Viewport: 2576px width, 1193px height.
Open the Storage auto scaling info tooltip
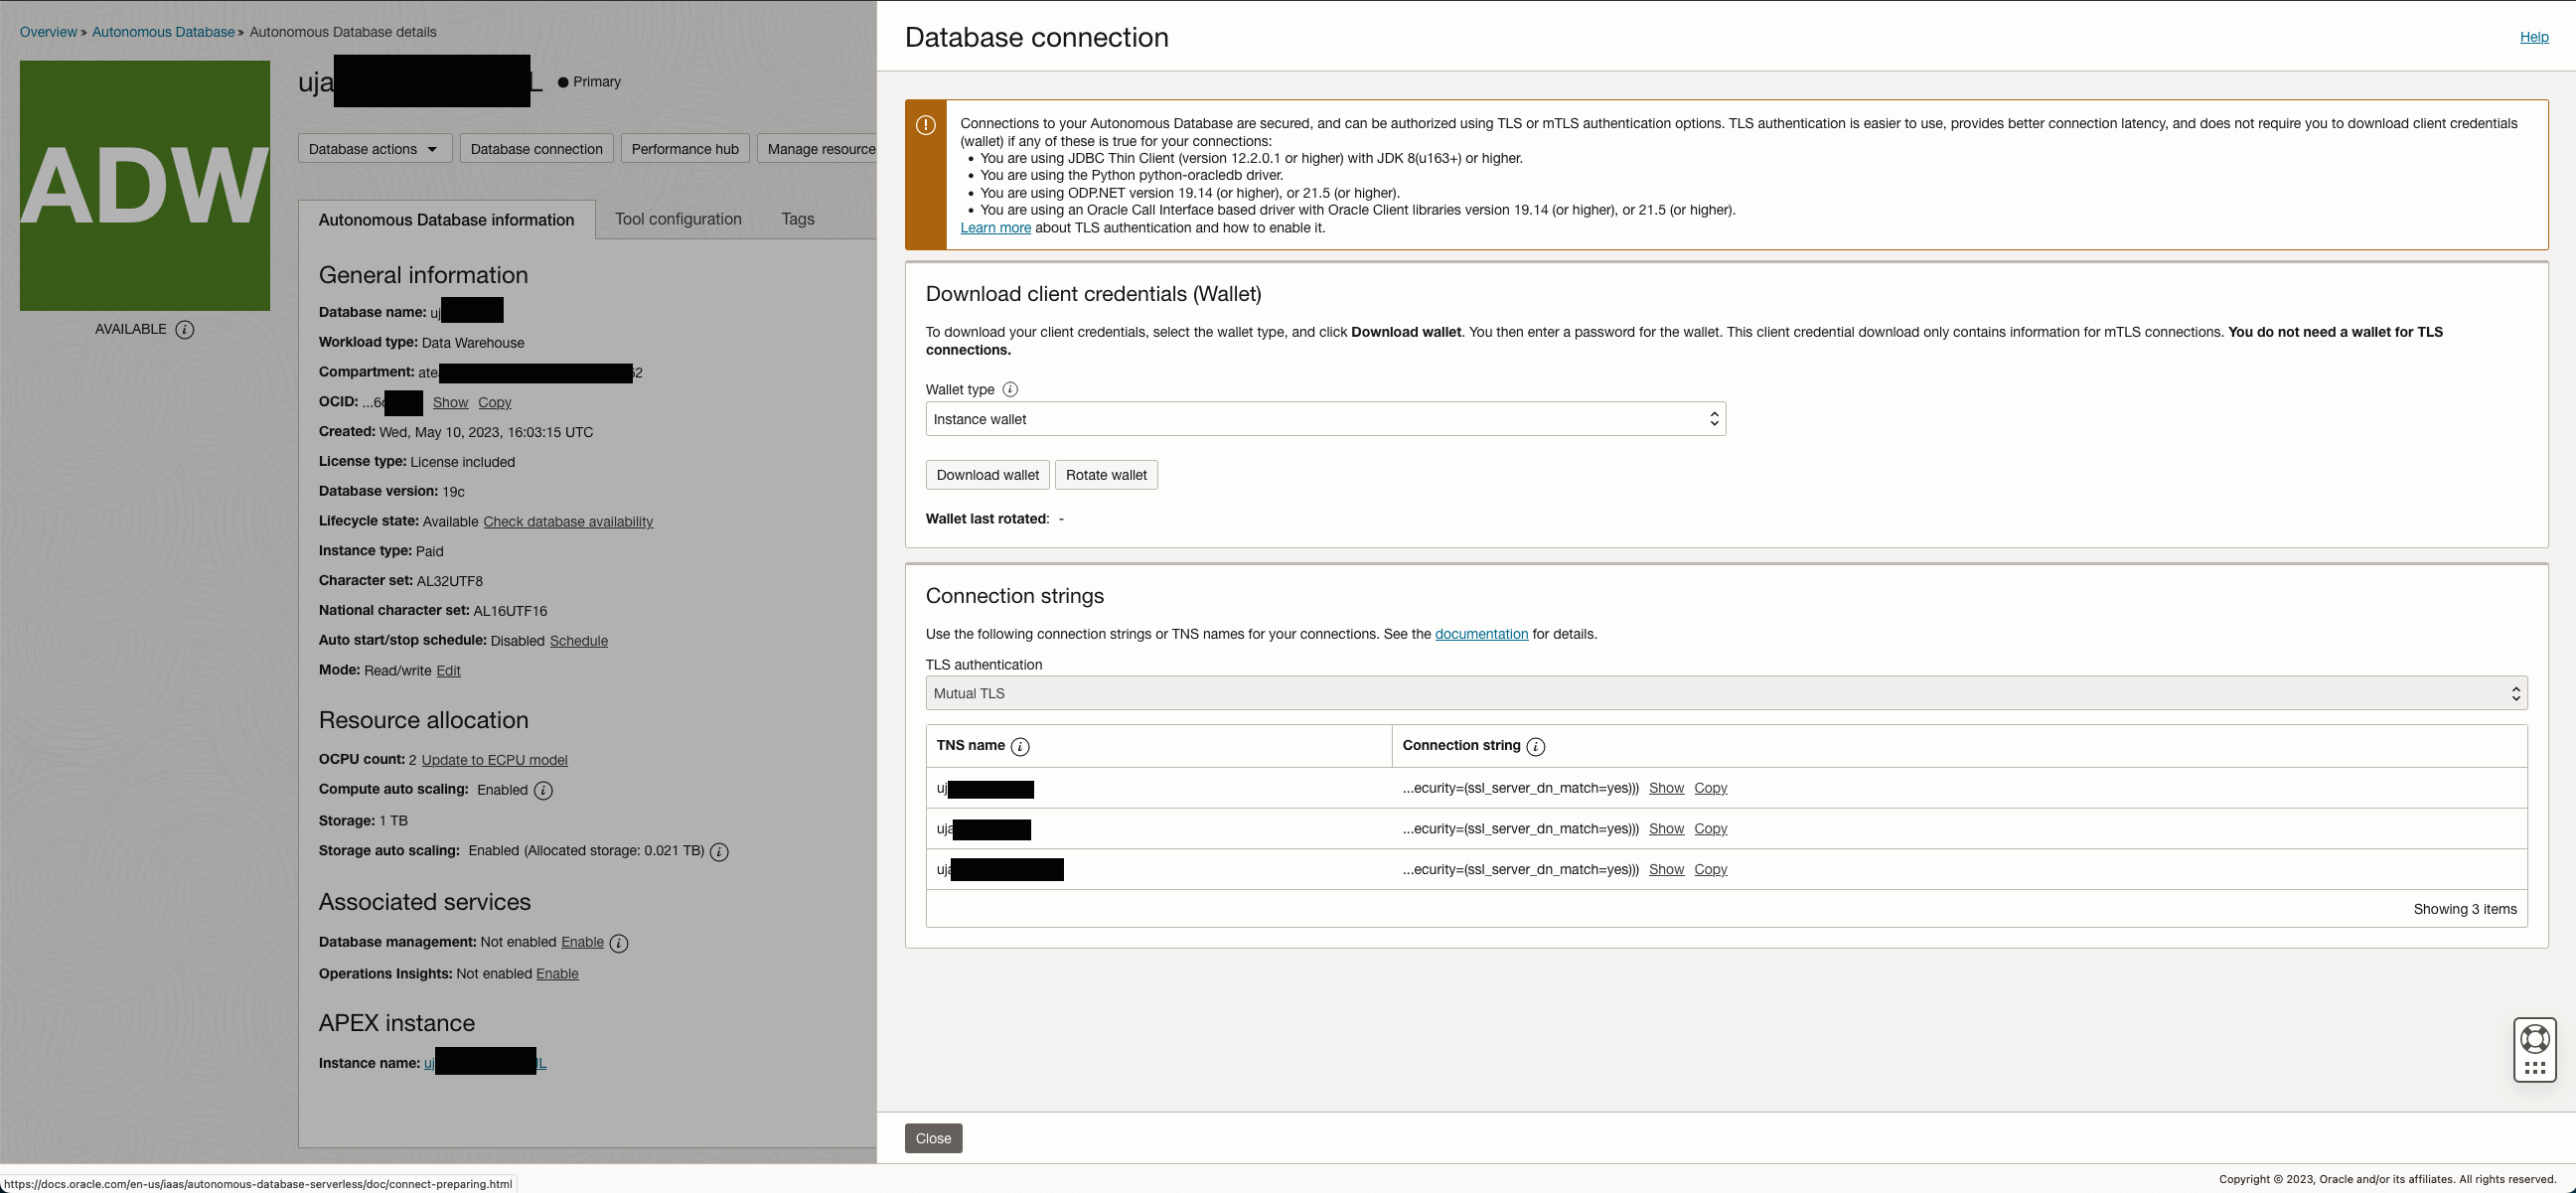(719, 852)
